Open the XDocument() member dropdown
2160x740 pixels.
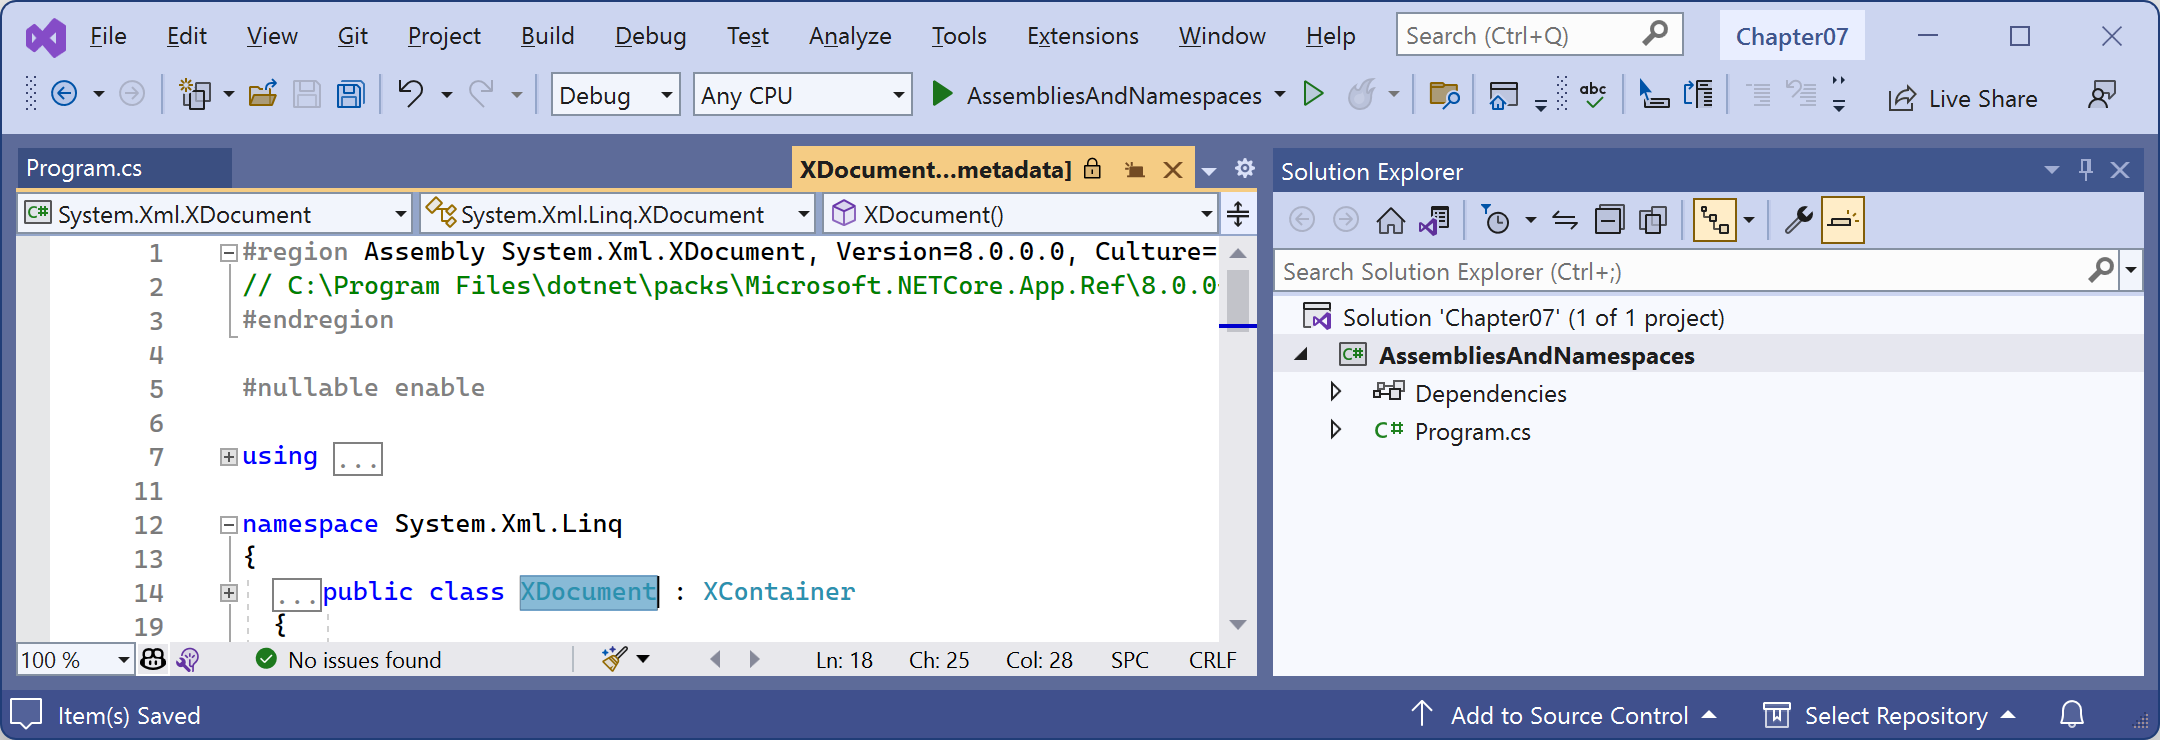coord(1020,214)
